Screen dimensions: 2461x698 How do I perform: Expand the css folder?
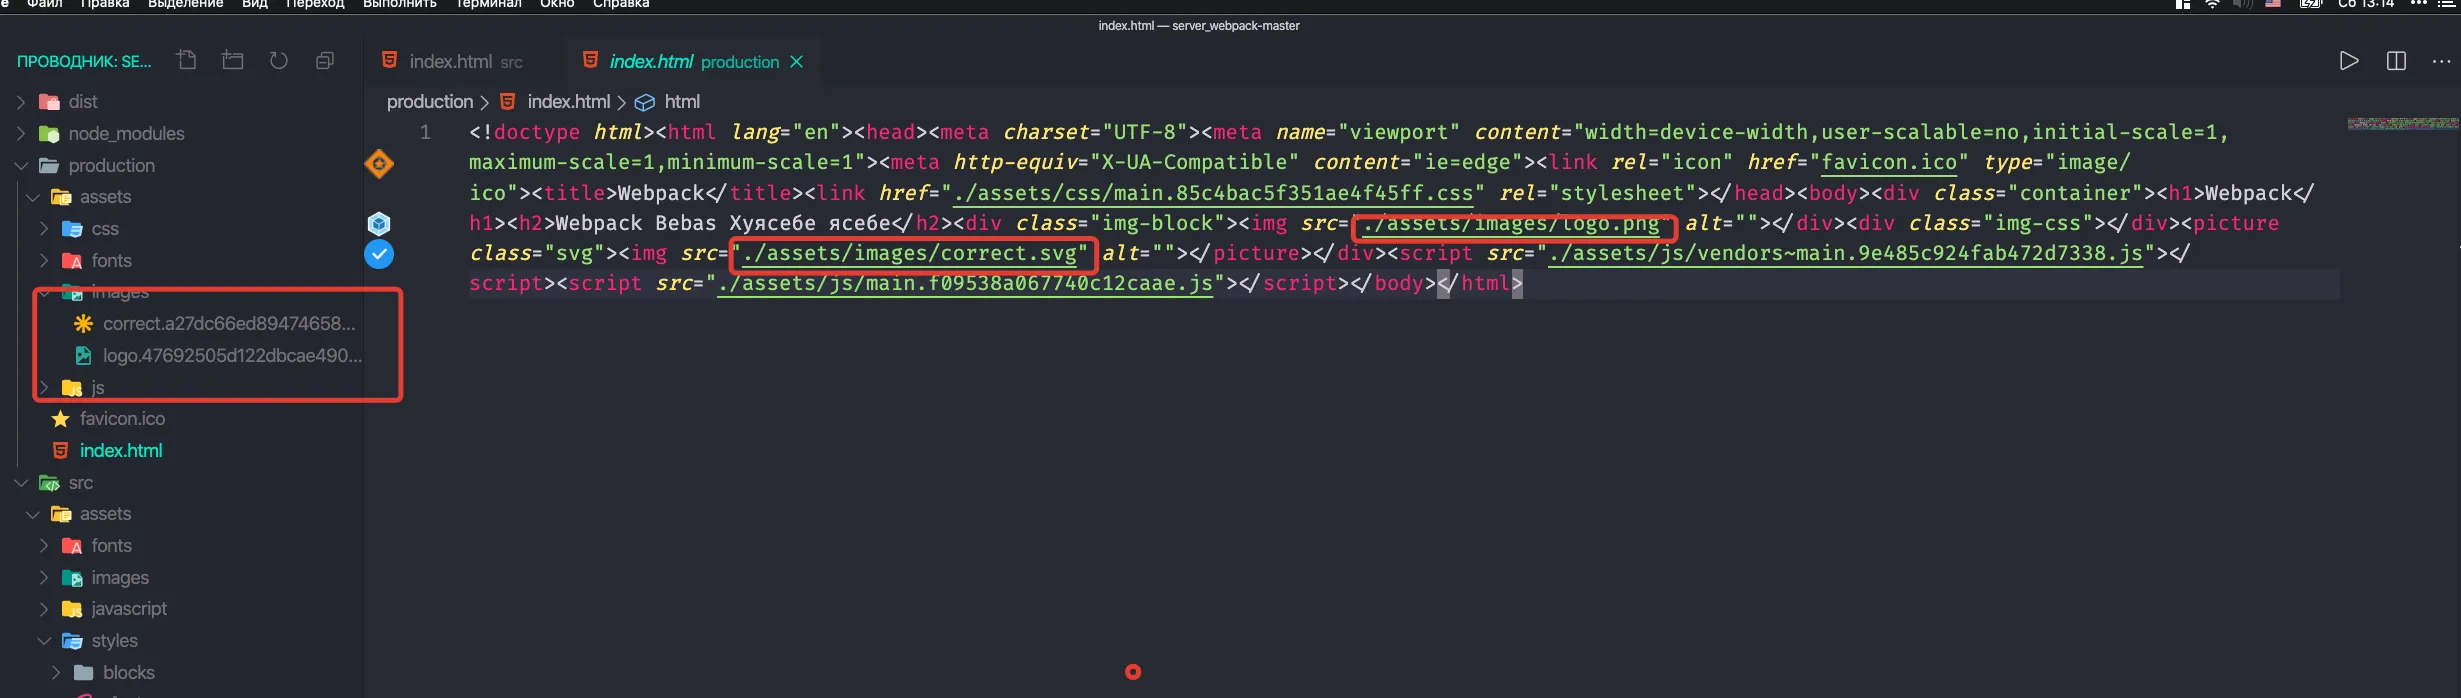click(x=43, y=229)
